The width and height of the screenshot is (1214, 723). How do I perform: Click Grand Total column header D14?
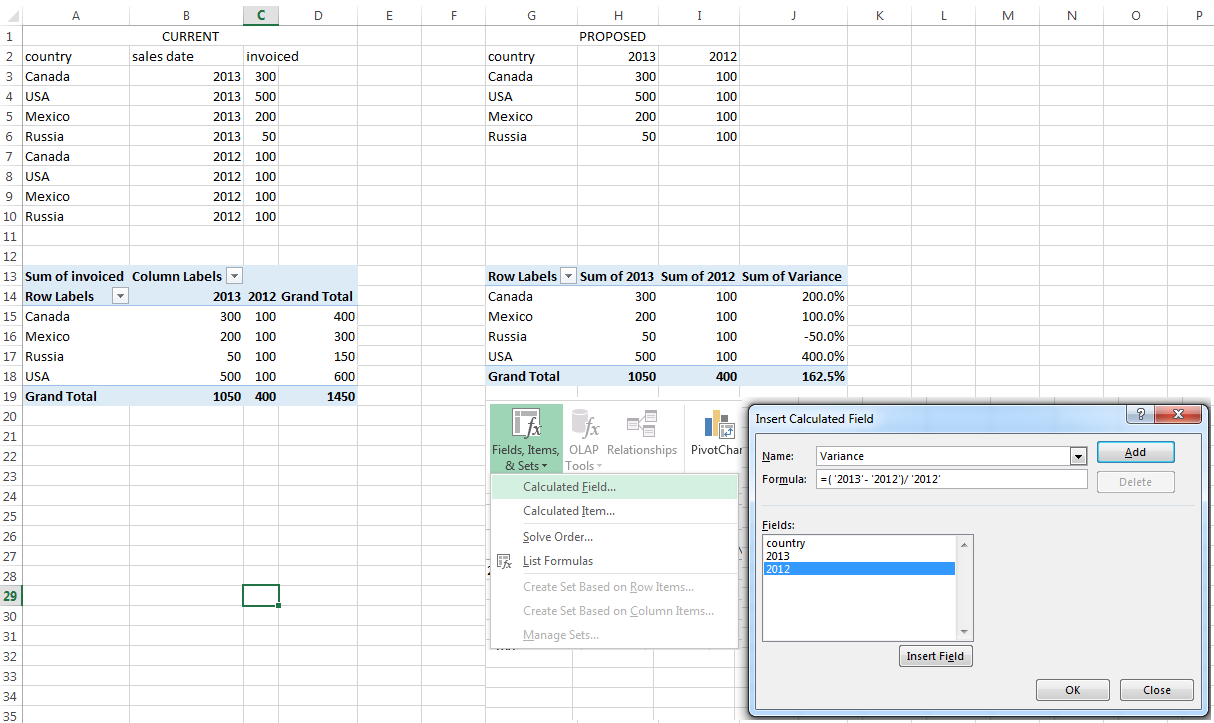(318, 296)
